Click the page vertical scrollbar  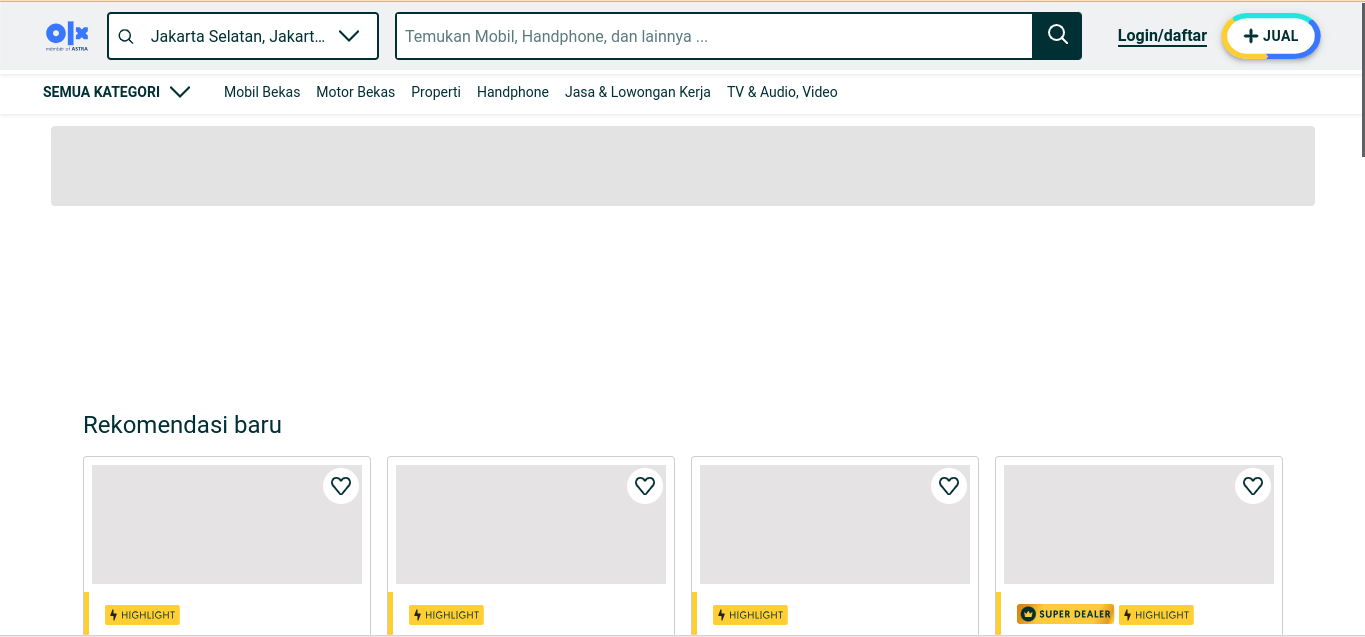pyautogui.click(x=1361, y=80)
